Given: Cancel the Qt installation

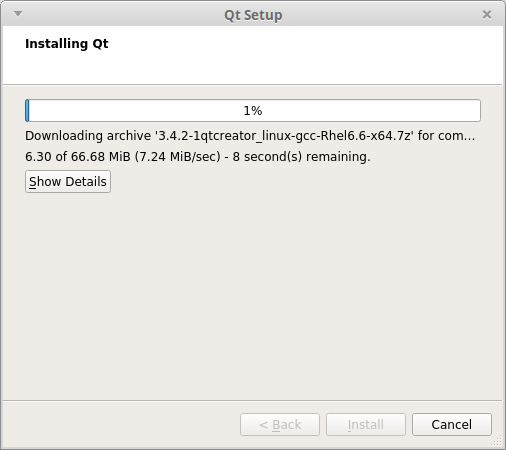Looking at the screenshot, I should 452,425.
